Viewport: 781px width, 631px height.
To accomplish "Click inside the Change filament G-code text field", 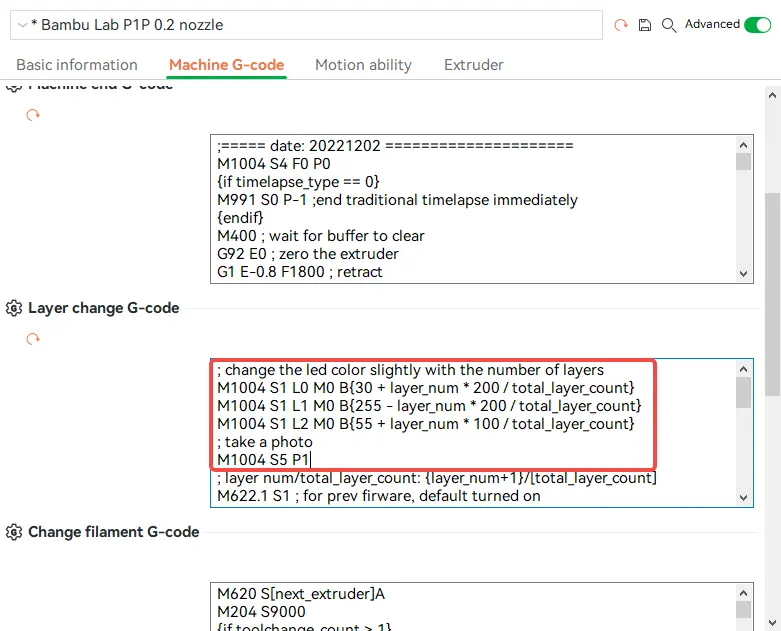I will tap(472, 607).
